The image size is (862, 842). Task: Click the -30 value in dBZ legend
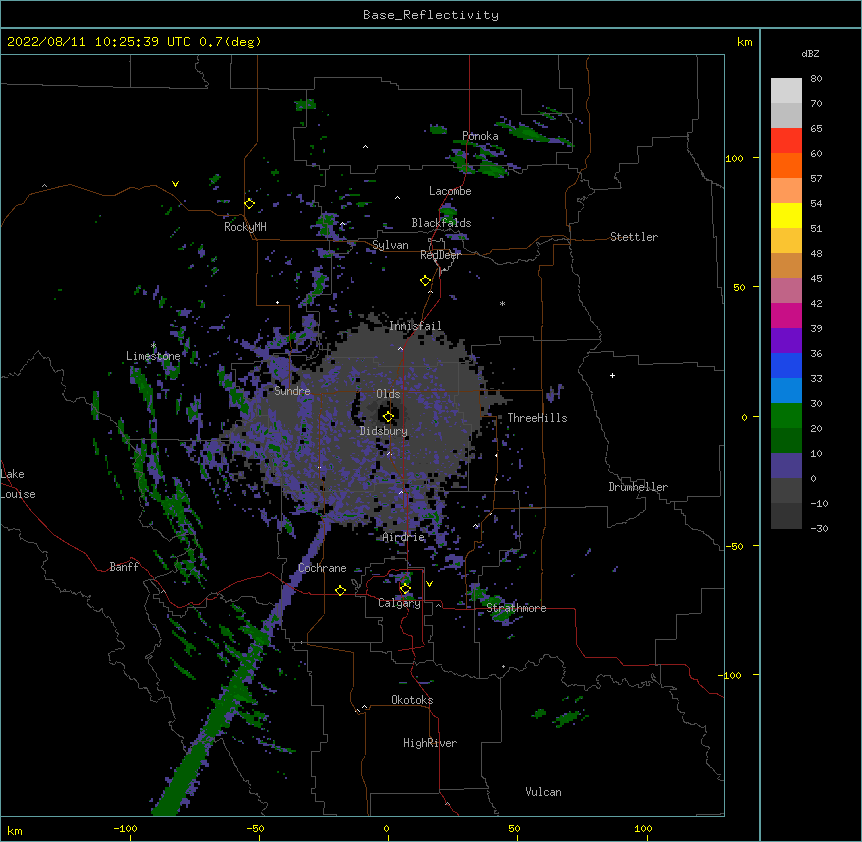pyautogui.click(x=819, y=528)
